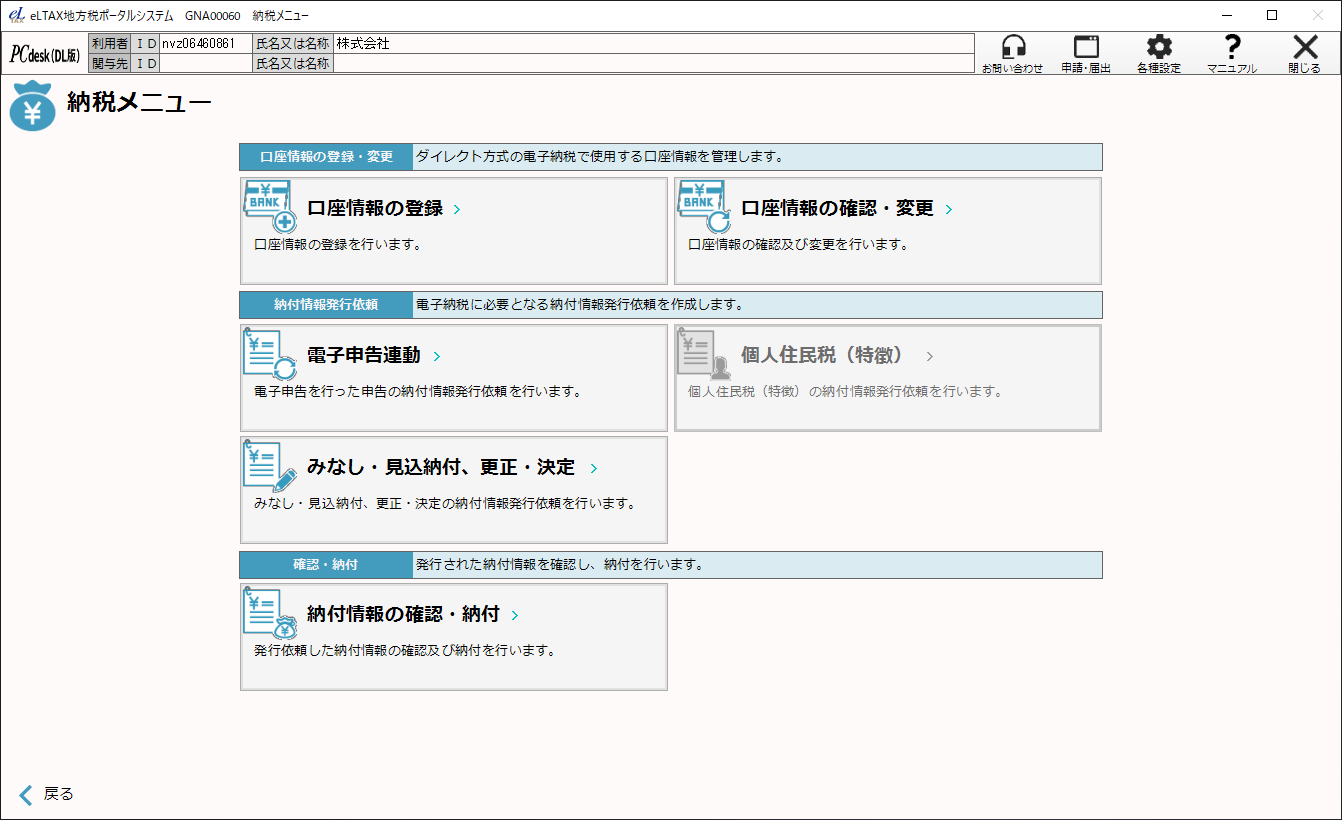Viewport: 1342px width, 820px height.
Task: Click the 口座情報の登録・変更 section header
Action: pyautogui.click(x=326, y=157)
